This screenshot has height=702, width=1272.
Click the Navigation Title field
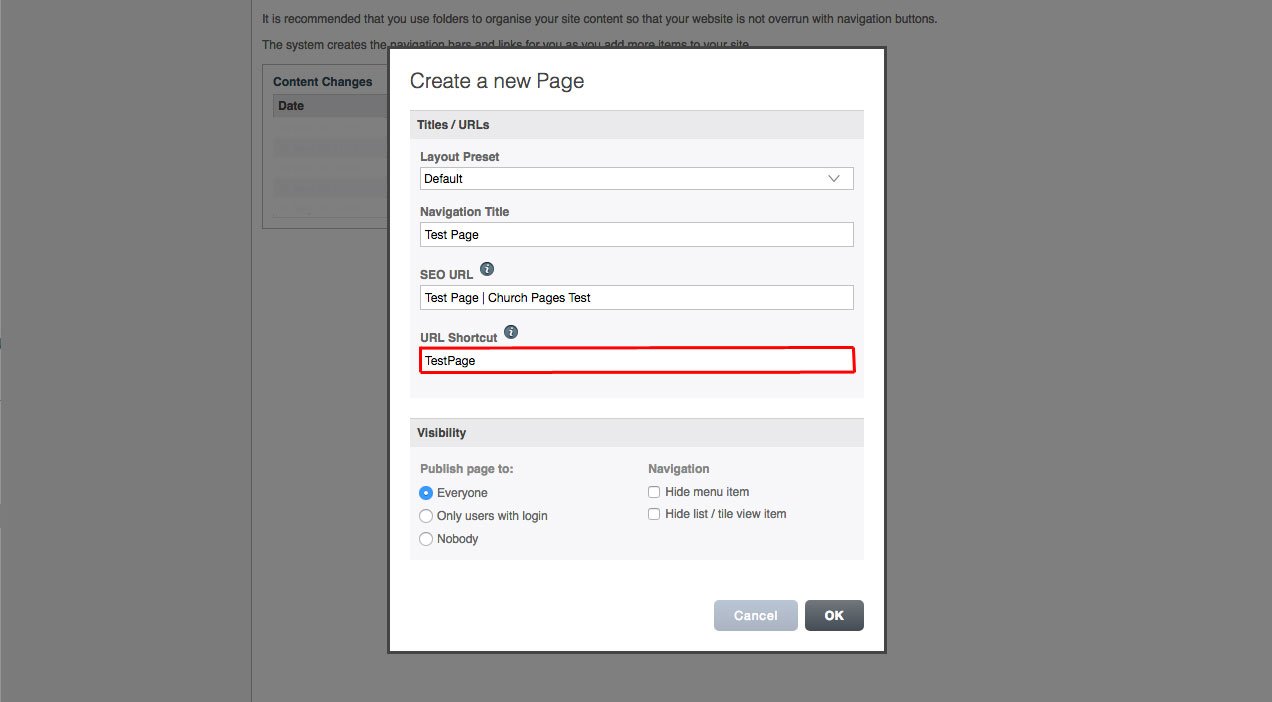[636, 235]
